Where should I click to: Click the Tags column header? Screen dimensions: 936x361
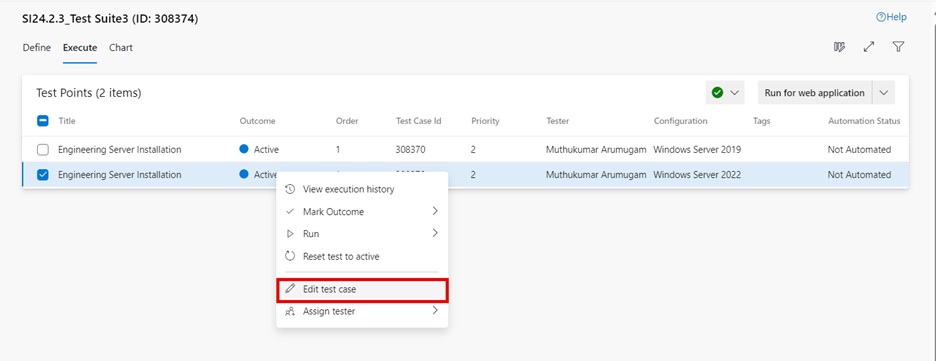[x=762, y=121]
